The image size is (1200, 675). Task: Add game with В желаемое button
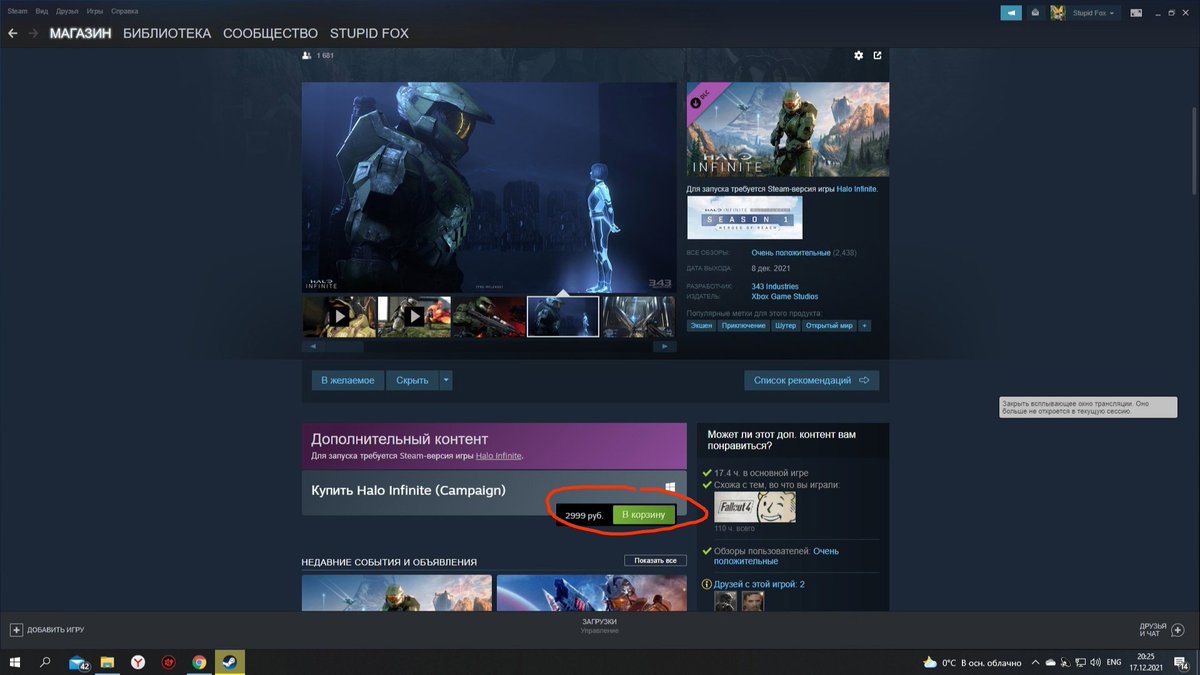point(347,380)
